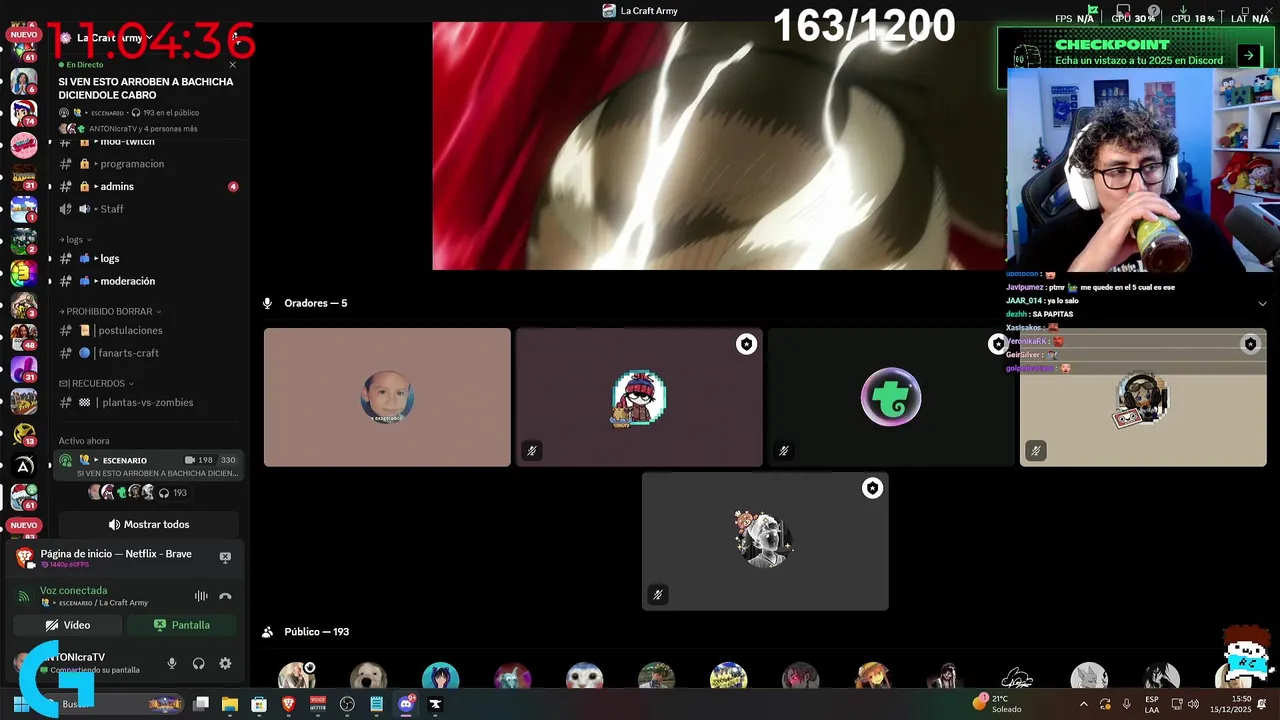Click the Mostrar todos button
Image resolution: width=1280 pixels, height=720 pixels.
[x=148, y=524]
